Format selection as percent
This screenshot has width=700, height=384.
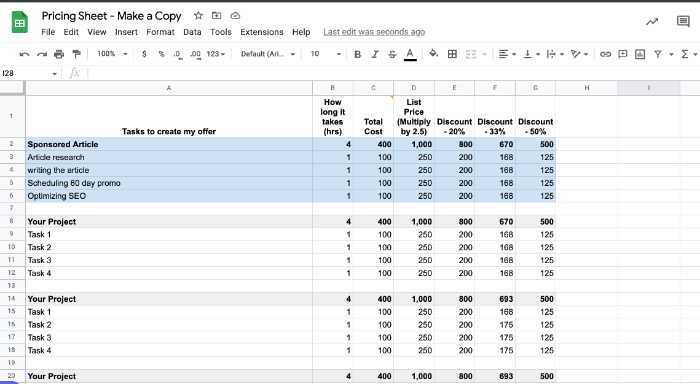161,54
